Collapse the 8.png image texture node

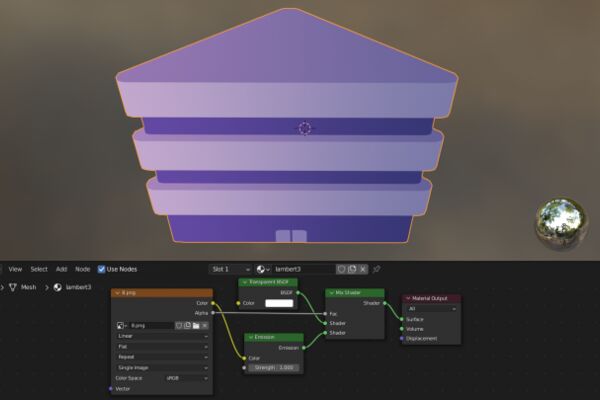tap(117, 293)
